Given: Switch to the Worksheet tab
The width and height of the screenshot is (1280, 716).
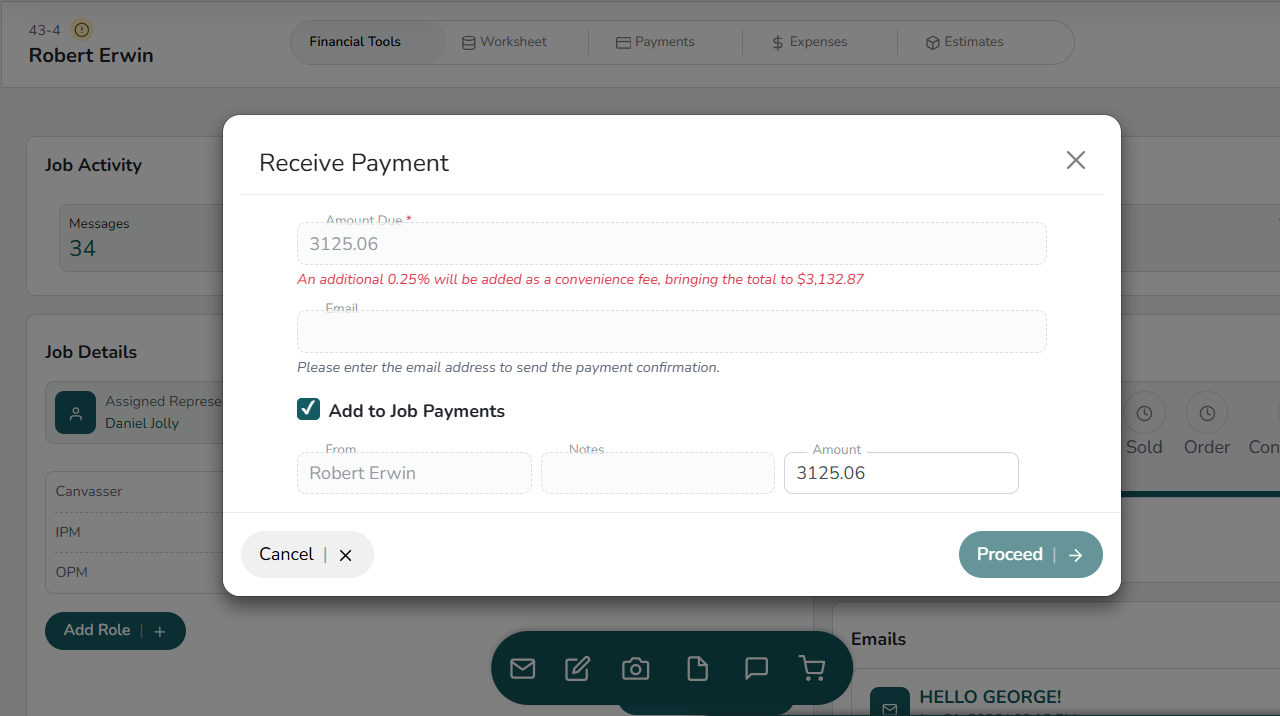Looking at the screenshot, I should pos(504,42).
